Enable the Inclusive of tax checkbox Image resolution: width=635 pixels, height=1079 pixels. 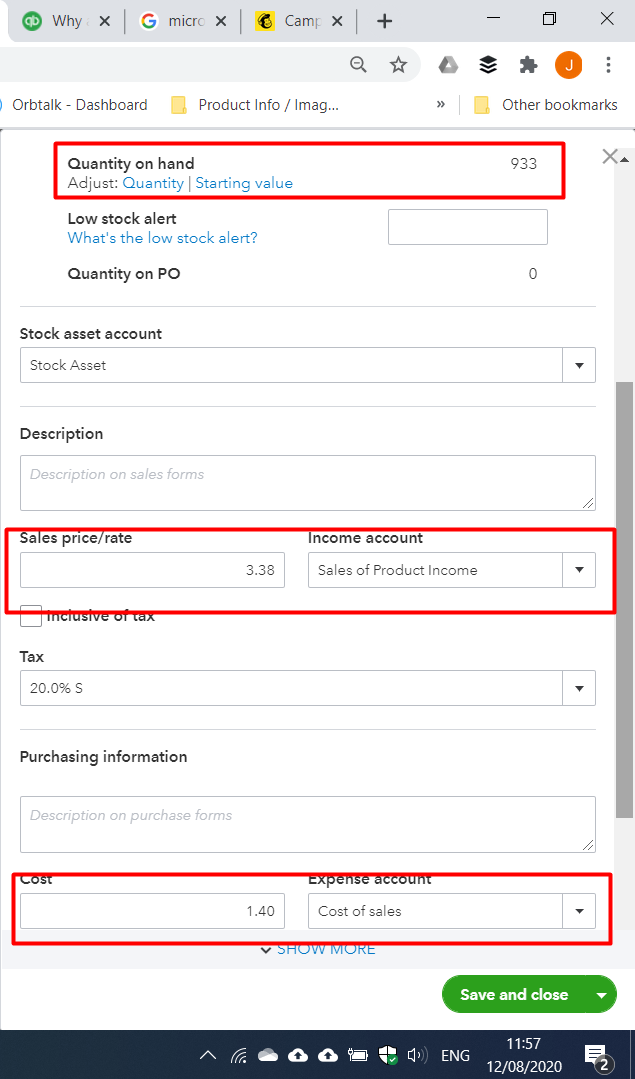(x=30, y=616)
